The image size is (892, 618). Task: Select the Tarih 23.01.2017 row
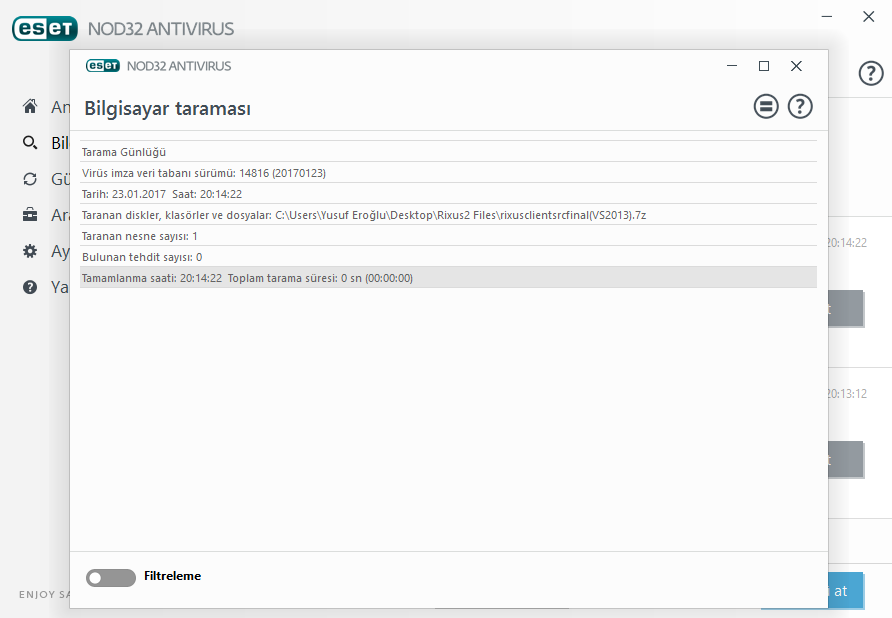coord(448,194)
